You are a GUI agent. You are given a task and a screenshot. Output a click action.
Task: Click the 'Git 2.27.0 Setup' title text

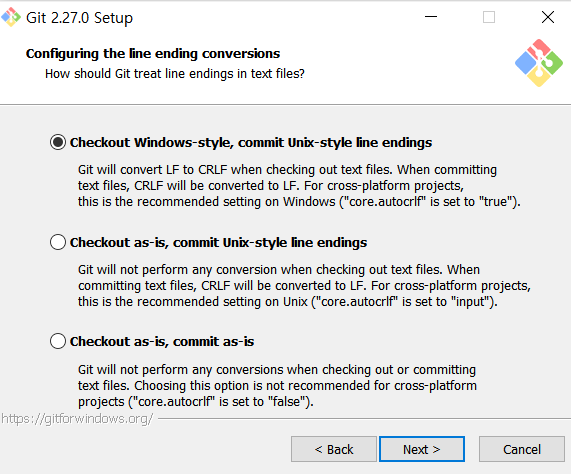coord(79,17)
